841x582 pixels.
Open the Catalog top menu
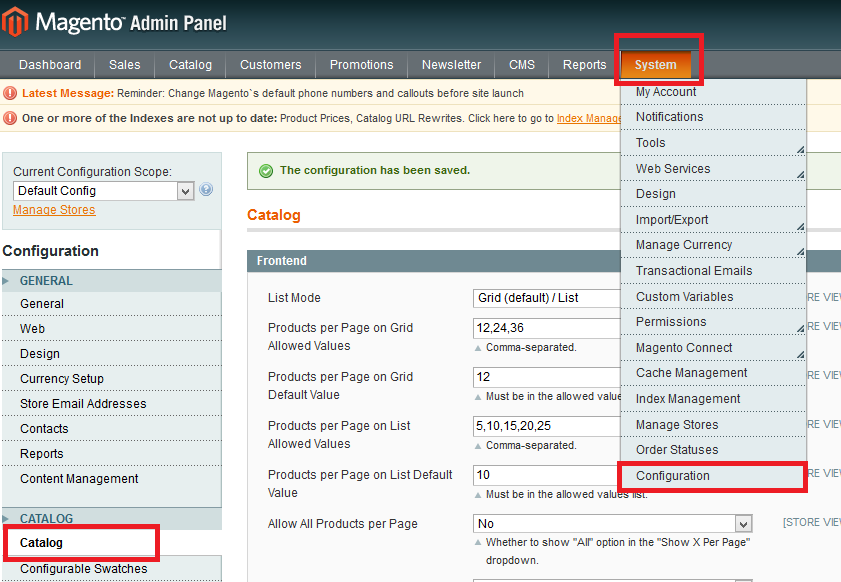pos(190,65)
